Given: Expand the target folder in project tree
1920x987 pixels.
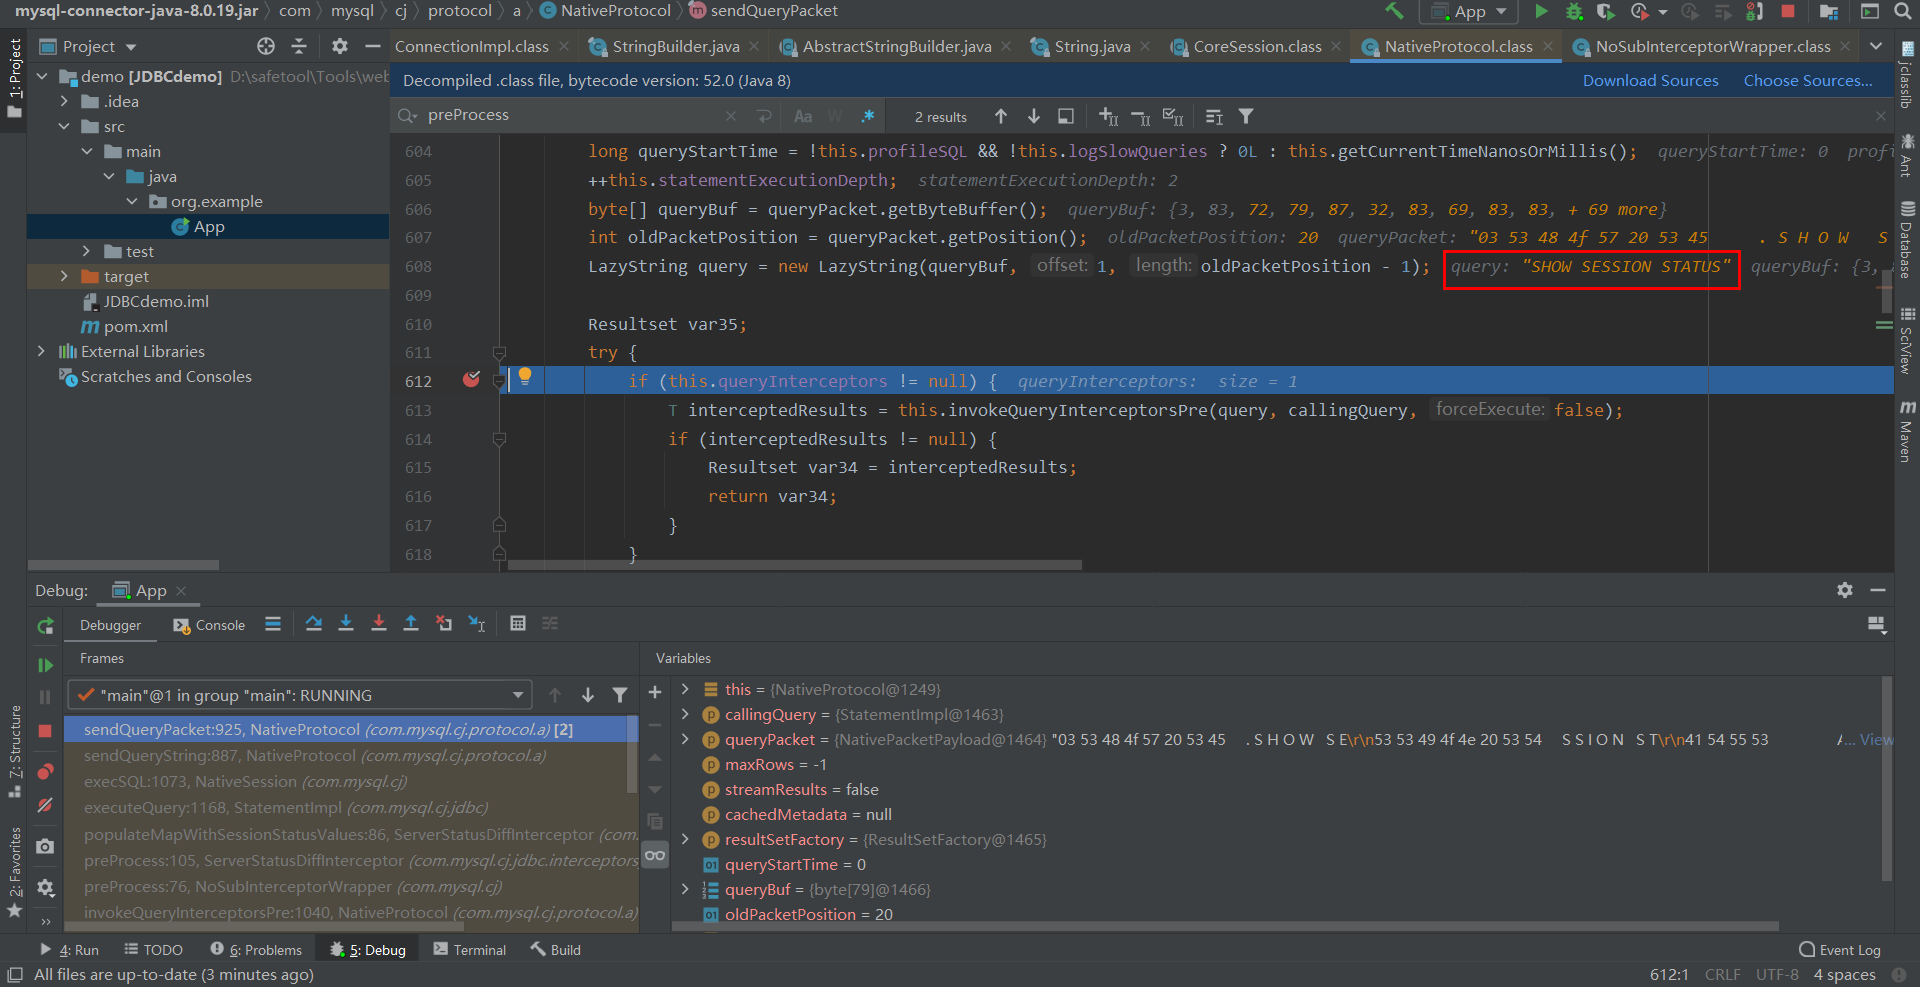Looking at the screenshot, I should coord(64,277).
